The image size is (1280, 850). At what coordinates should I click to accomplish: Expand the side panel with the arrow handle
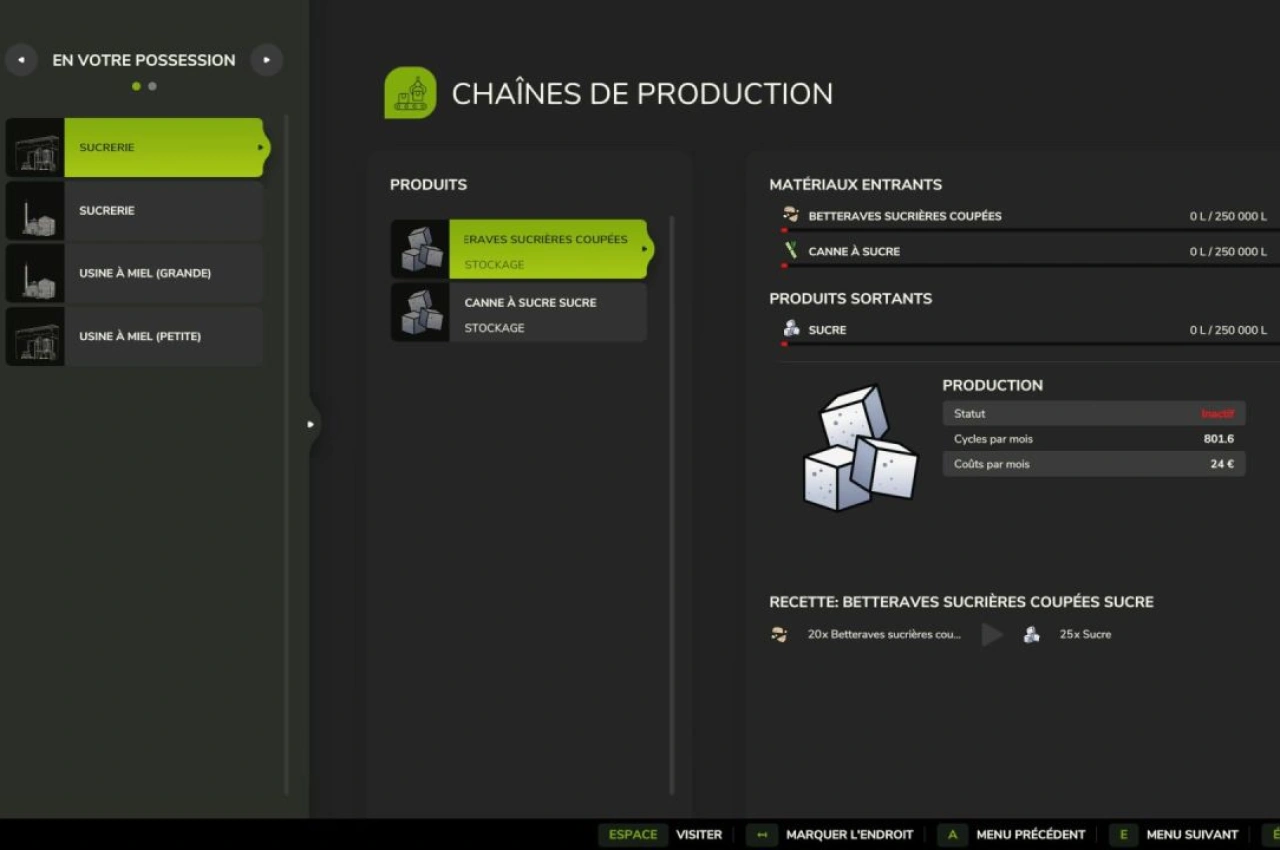click(310, 424)
